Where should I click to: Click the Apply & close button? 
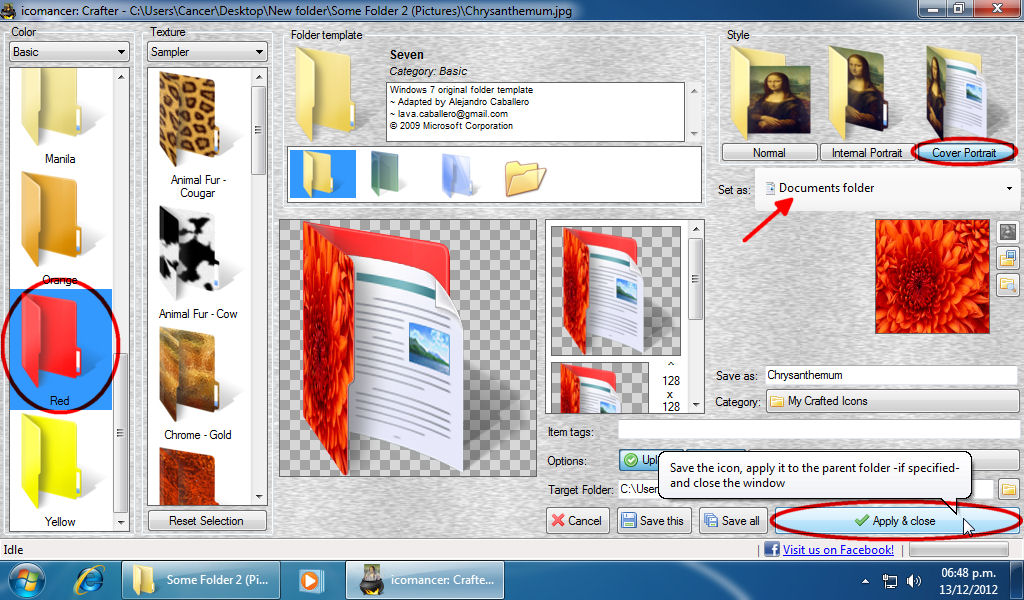[896, 520]
